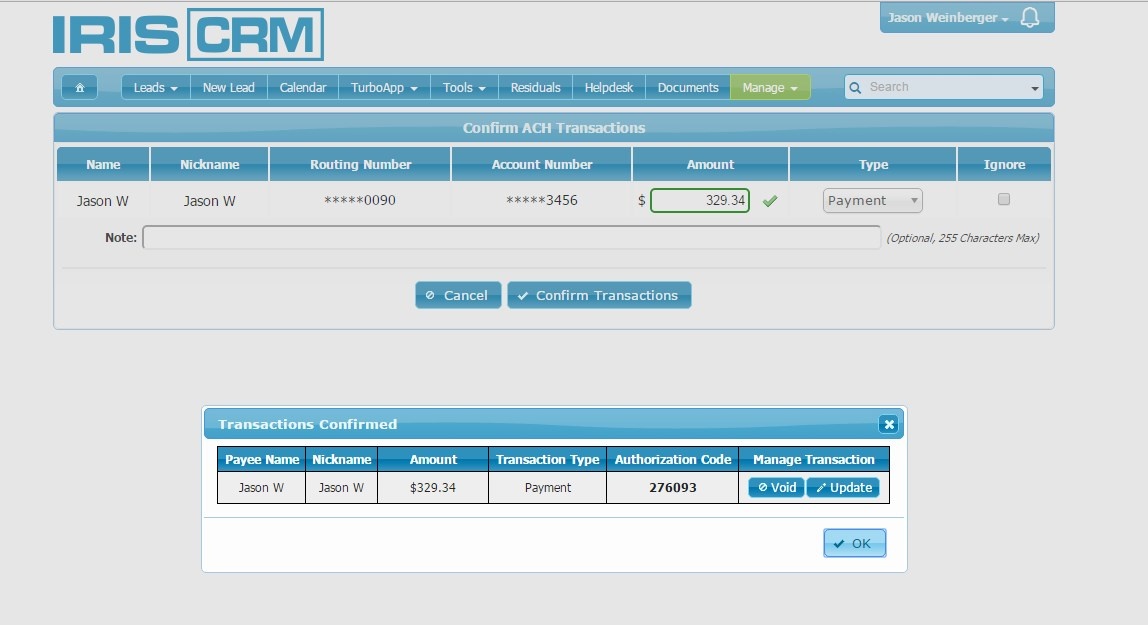This screenshot has width=1148, height=625.
Task: Void the confirmed transaction
Action: 776,488
